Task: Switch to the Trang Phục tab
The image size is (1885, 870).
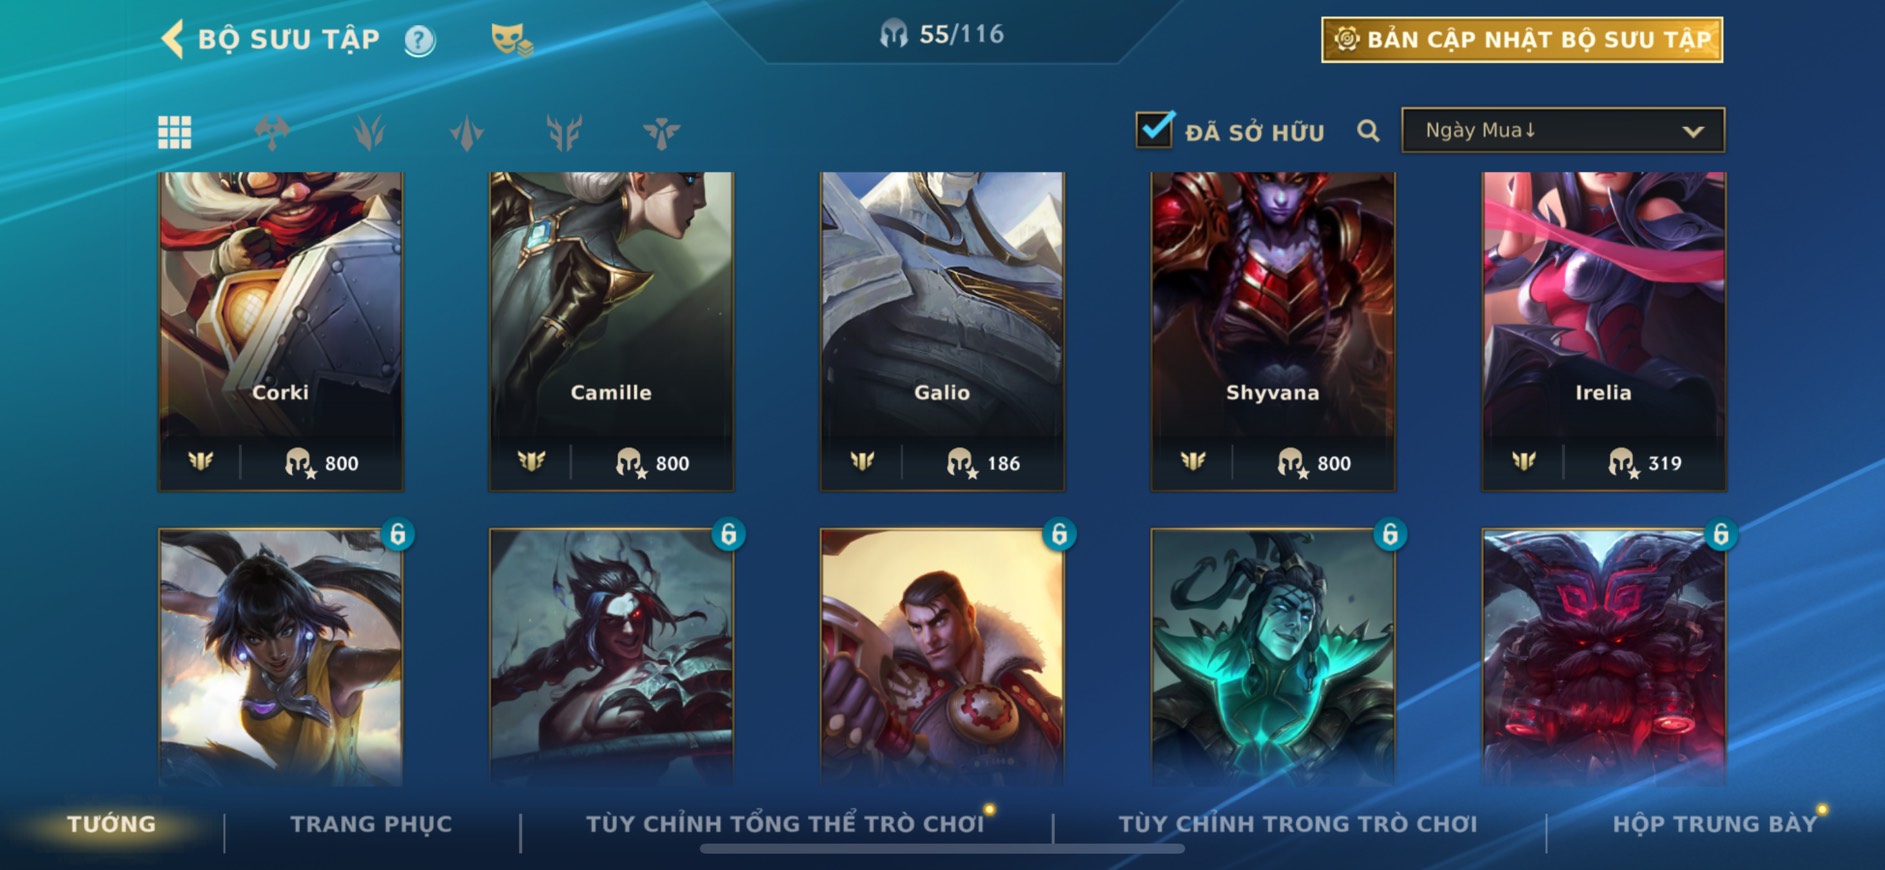Action: [x=371, y=824]
